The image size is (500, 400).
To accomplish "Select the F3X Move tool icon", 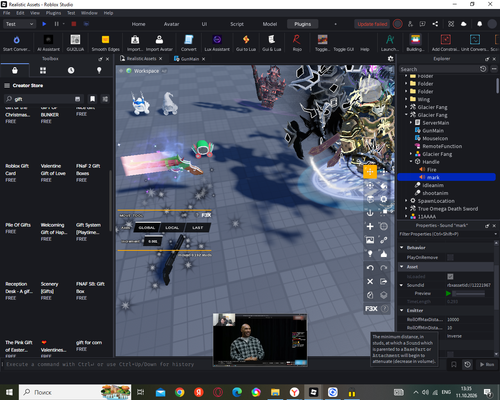I will coord(370,172).
